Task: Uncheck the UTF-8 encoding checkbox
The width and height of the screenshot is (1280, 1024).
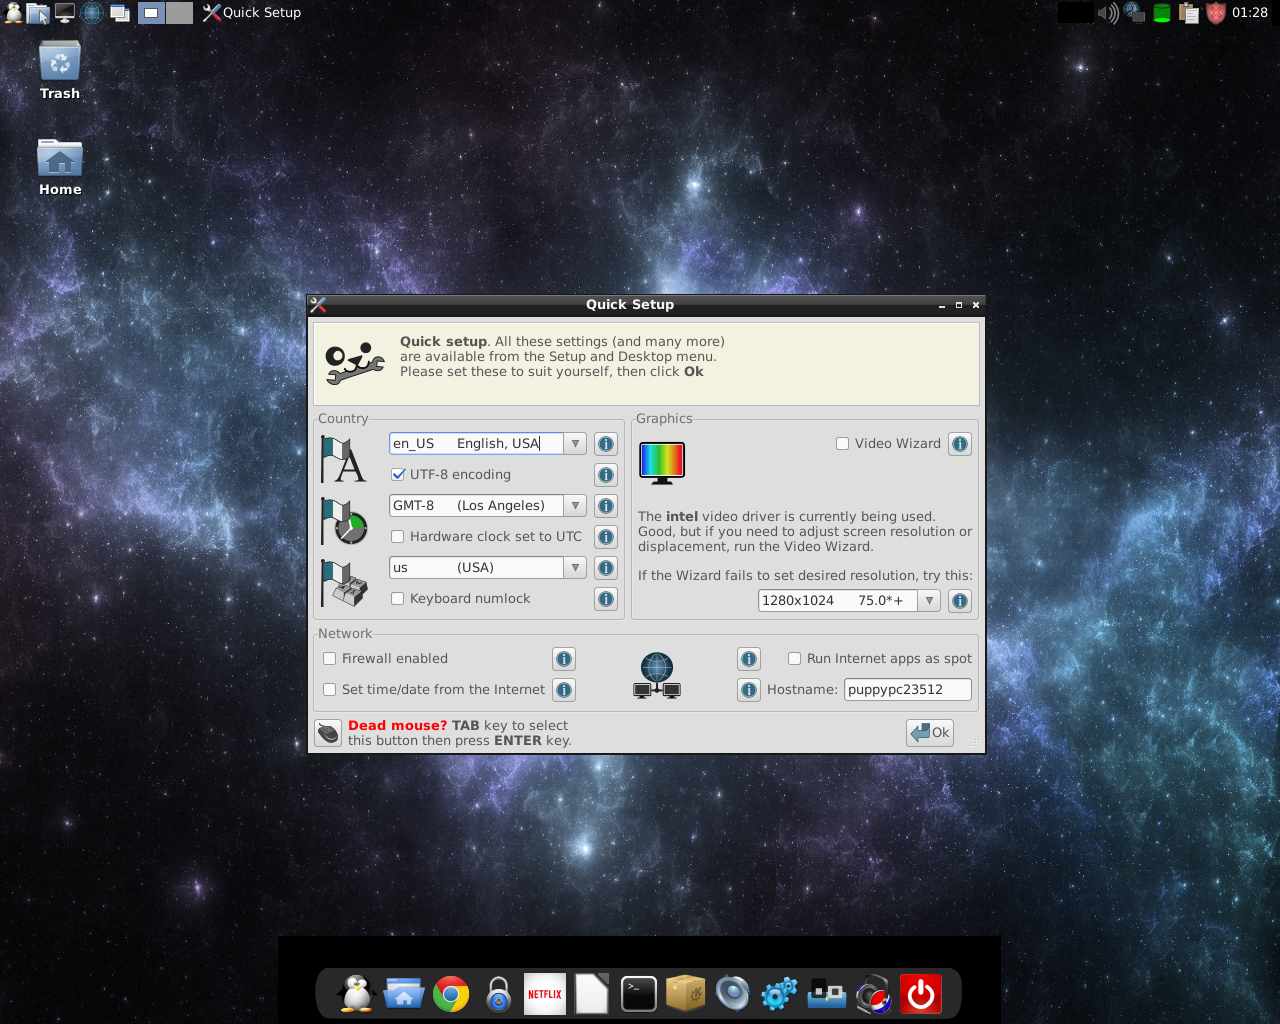Action: pyautogui.click(x=398, y=475)
